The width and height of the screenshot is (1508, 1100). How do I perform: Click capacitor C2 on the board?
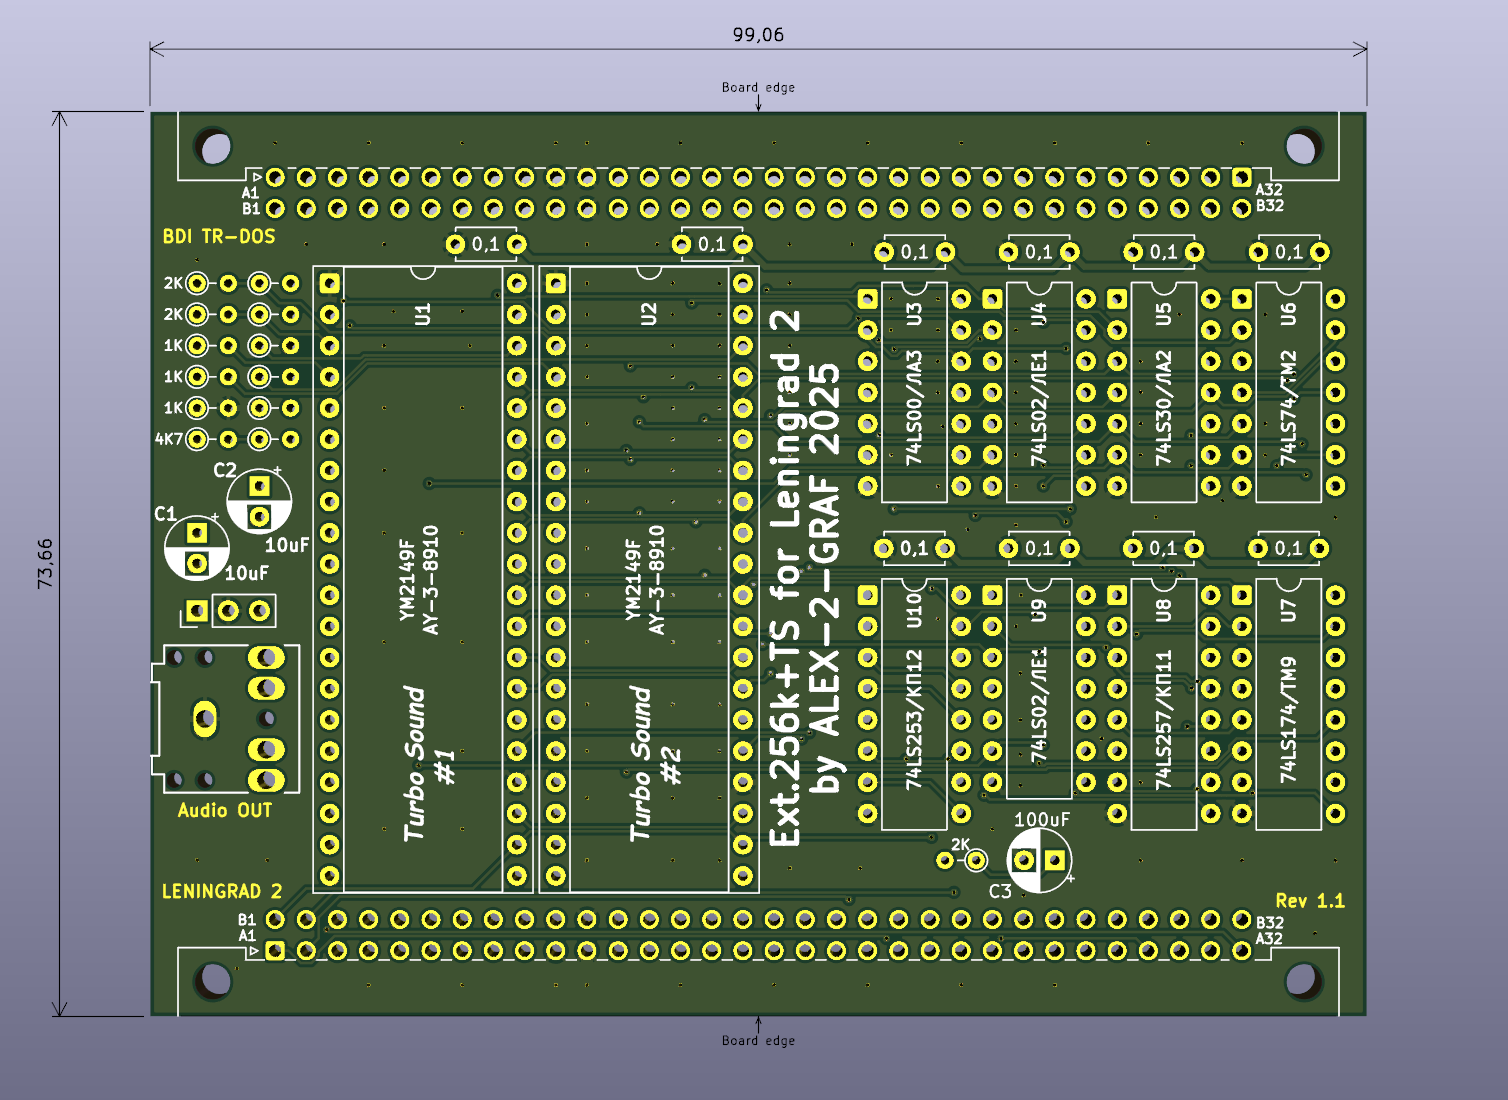(x=259, y=501)
